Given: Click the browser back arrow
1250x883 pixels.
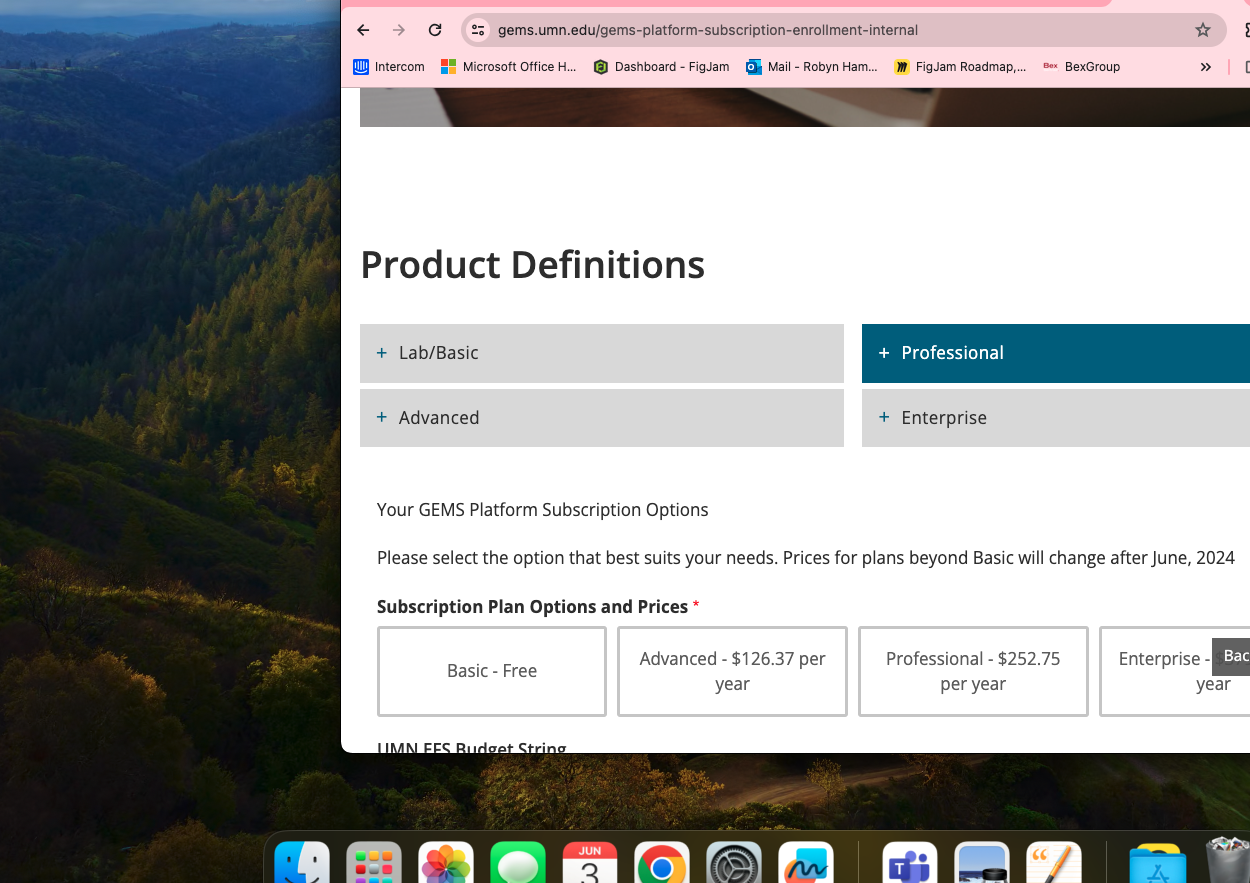Looking at the screenshot, I should click(363, 30).
